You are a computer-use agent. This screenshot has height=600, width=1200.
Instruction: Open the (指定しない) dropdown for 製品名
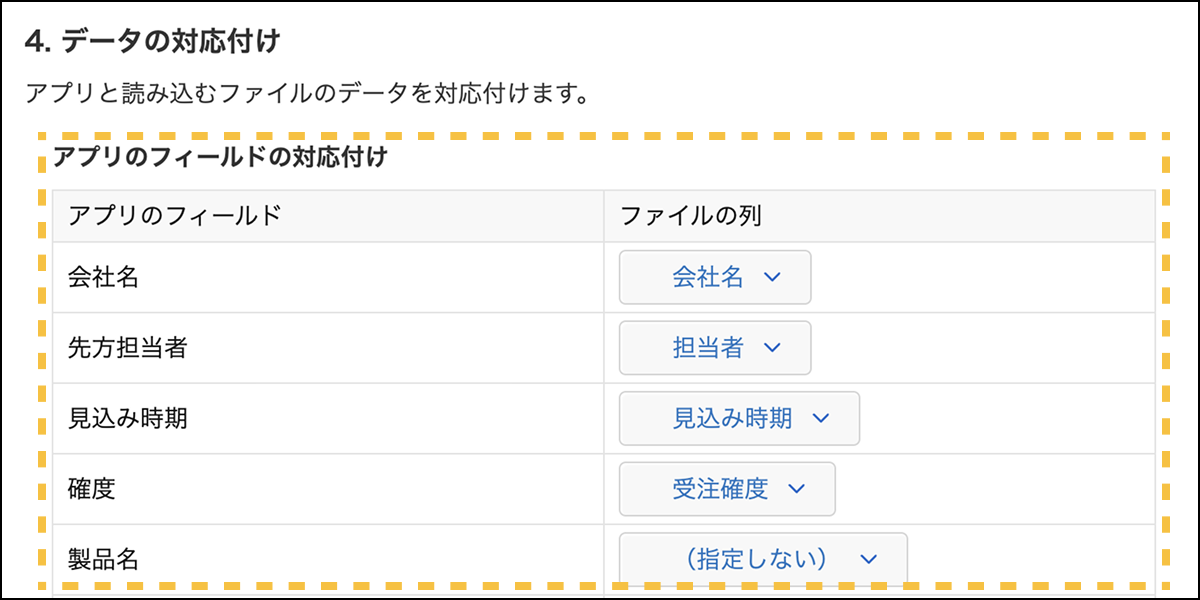763,559
